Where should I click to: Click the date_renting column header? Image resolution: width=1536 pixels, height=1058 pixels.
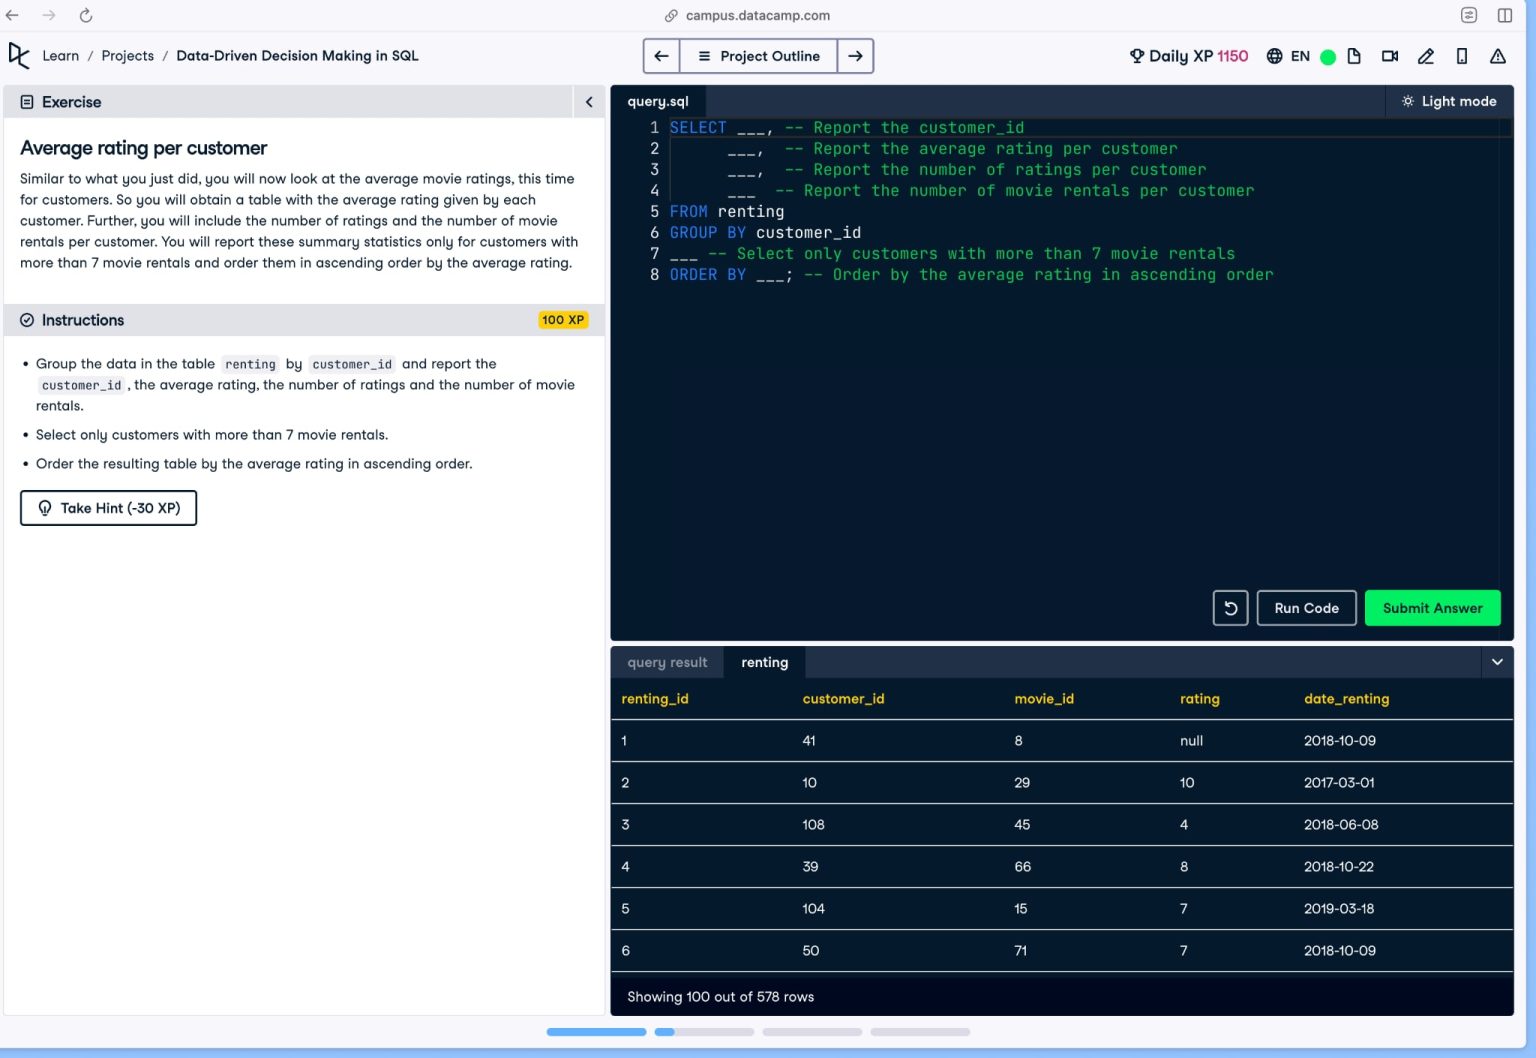tap(1346, 699)
